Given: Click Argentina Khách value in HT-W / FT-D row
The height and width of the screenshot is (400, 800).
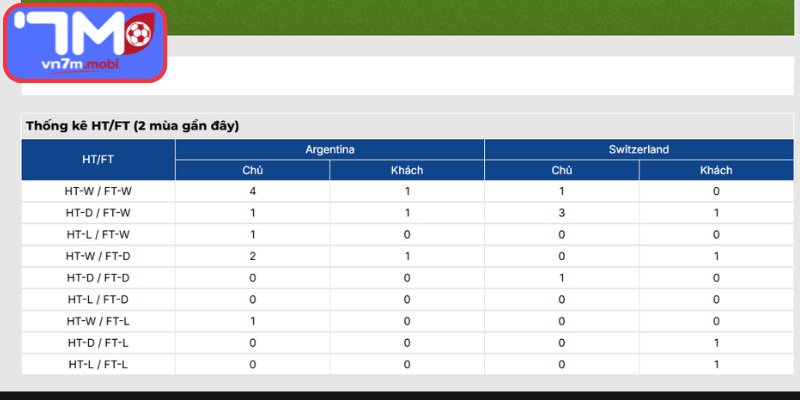Looking at the screenshot, I should click(x=407, y=257).
